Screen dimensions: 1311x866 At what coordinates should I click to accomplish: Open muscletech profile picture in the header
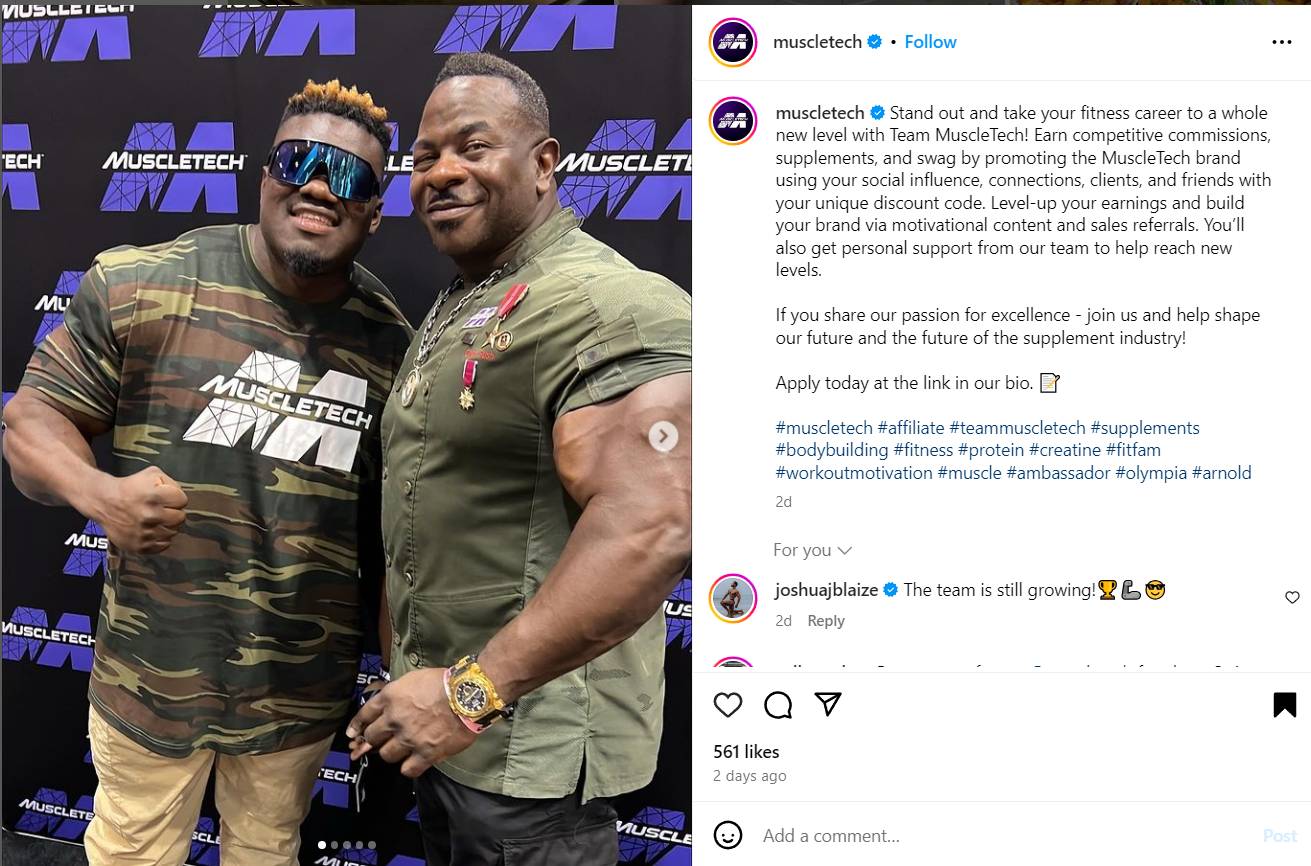click(733, 42)
